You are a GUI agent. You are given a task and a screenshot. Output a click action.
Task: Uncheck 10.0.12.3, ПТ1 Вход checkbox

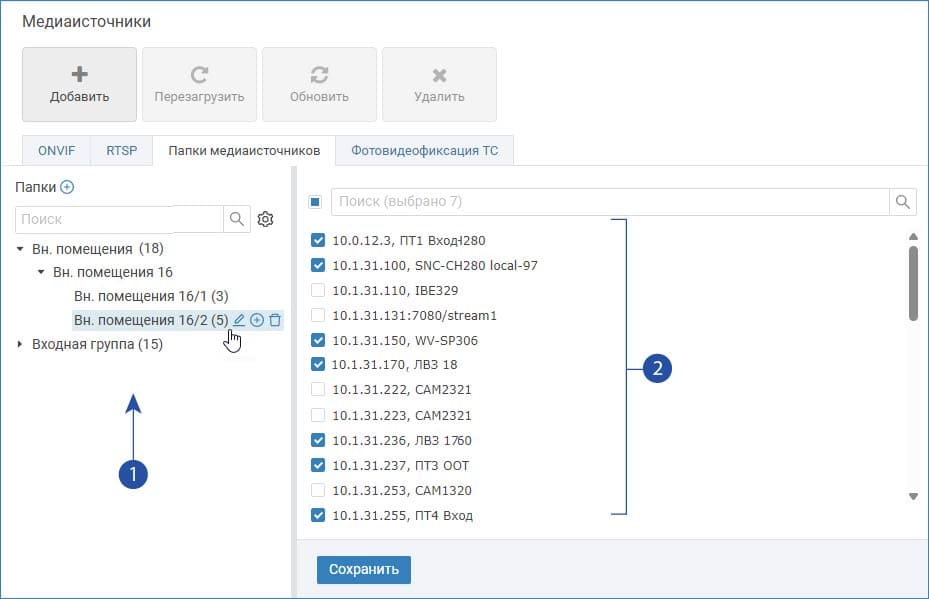pos(318,240)
